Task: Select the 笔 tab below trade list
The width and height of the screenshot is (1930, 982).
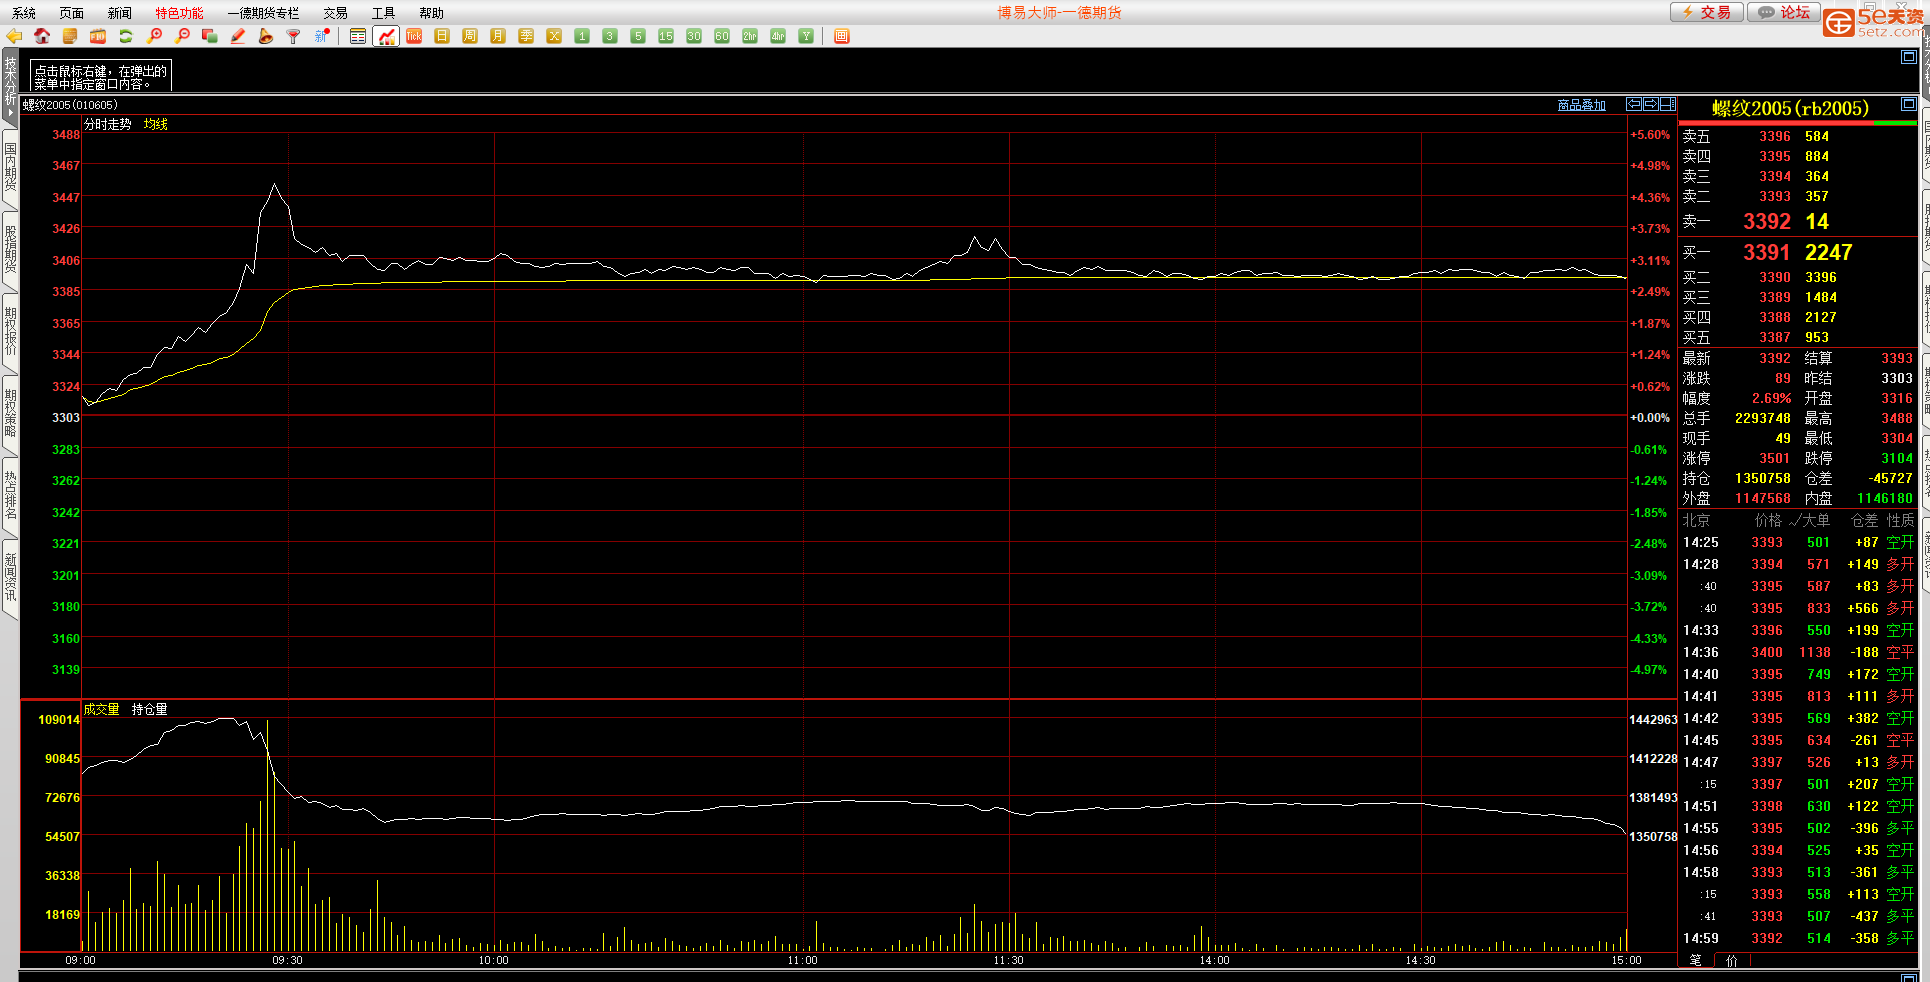Action: point(1695,960)
